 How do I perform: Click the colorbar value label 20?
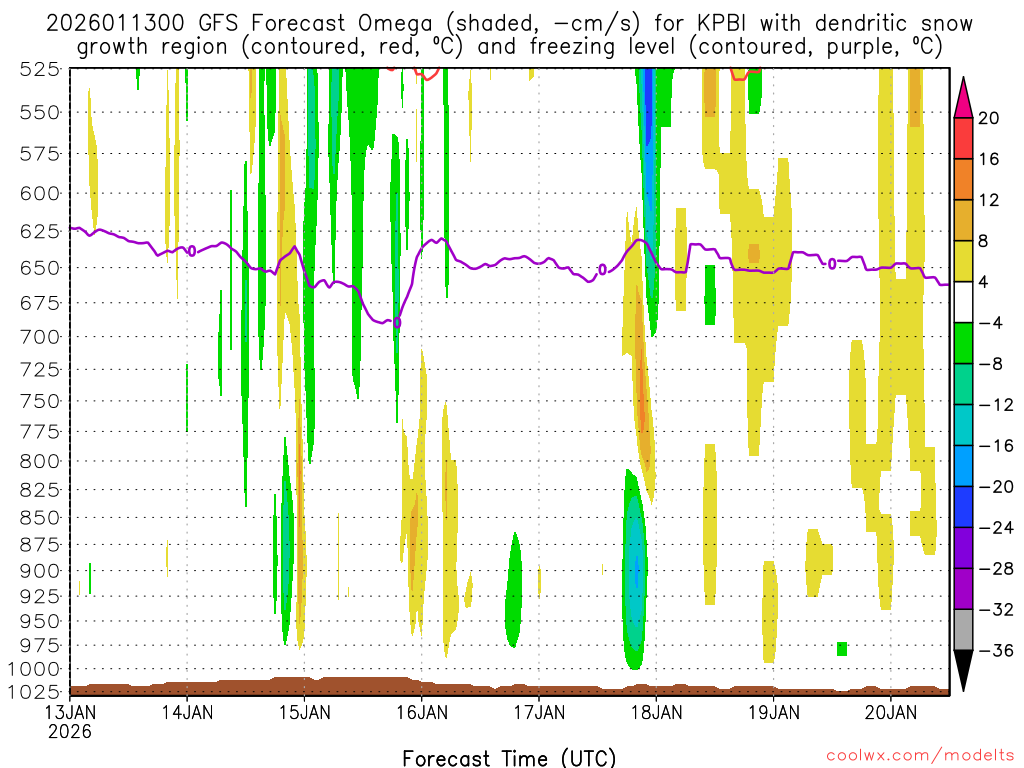988,118
